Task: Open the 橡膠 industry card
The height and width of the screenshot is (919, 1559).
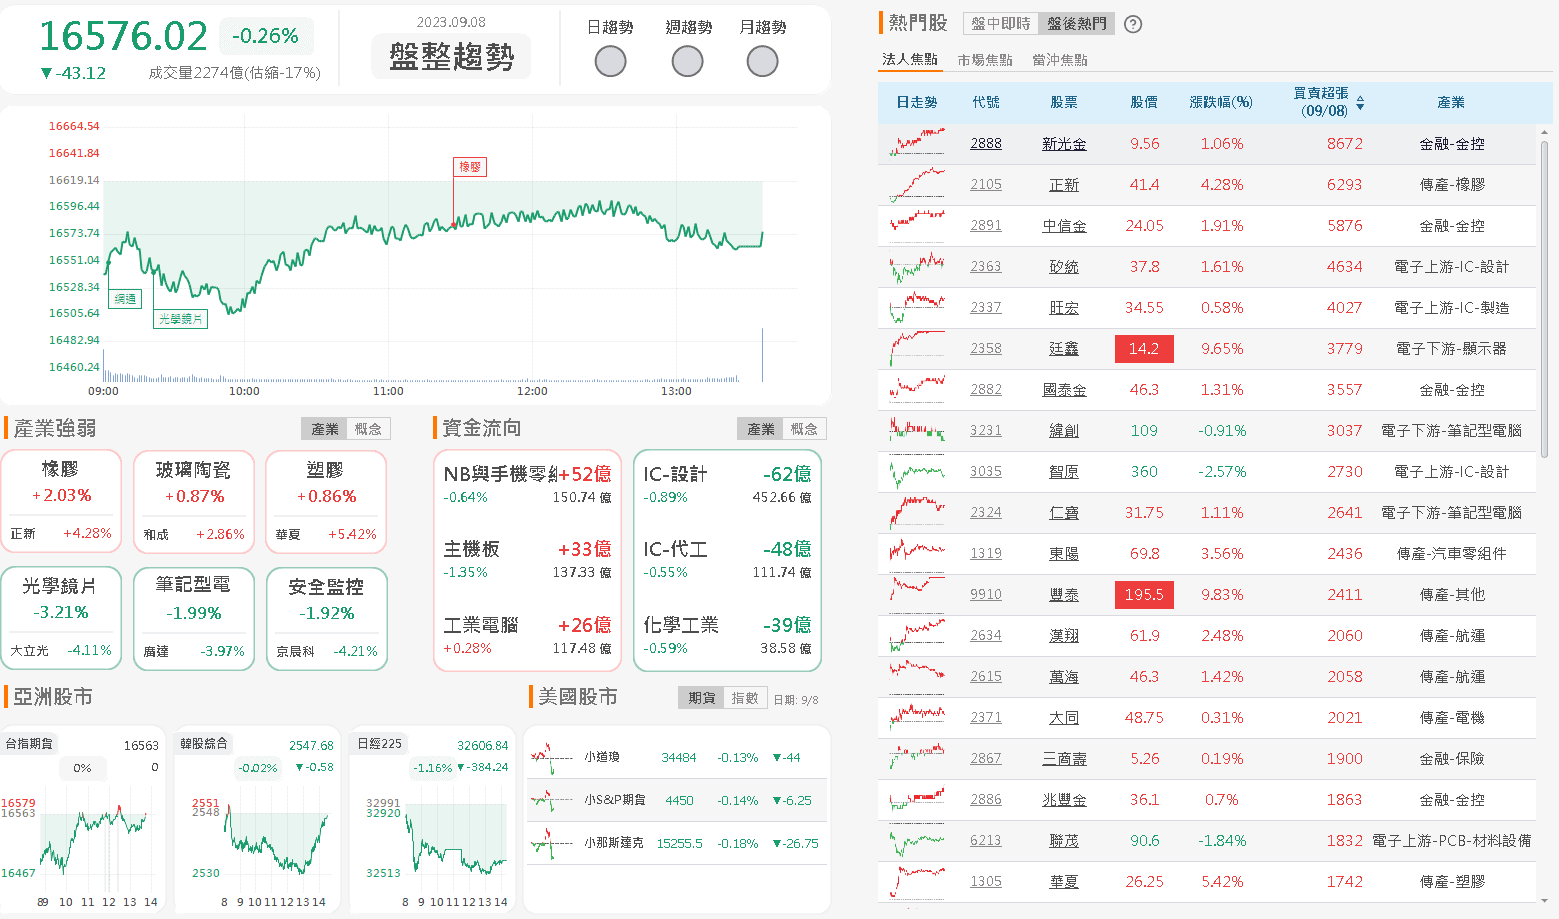Action: [x=61, y=501]
